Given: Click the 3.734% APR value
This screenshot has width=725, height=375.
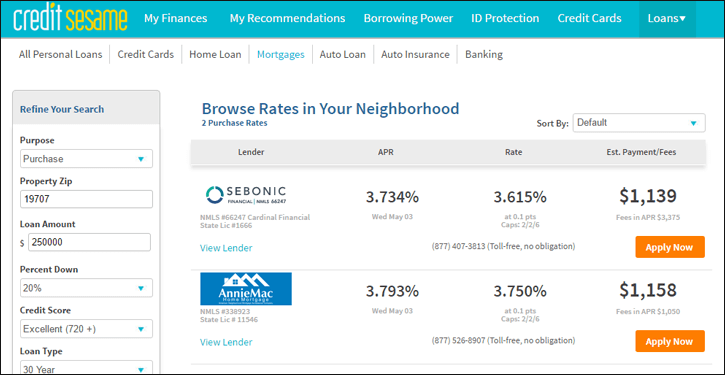Looking at the screenshot, I should [x=393, y=197].
